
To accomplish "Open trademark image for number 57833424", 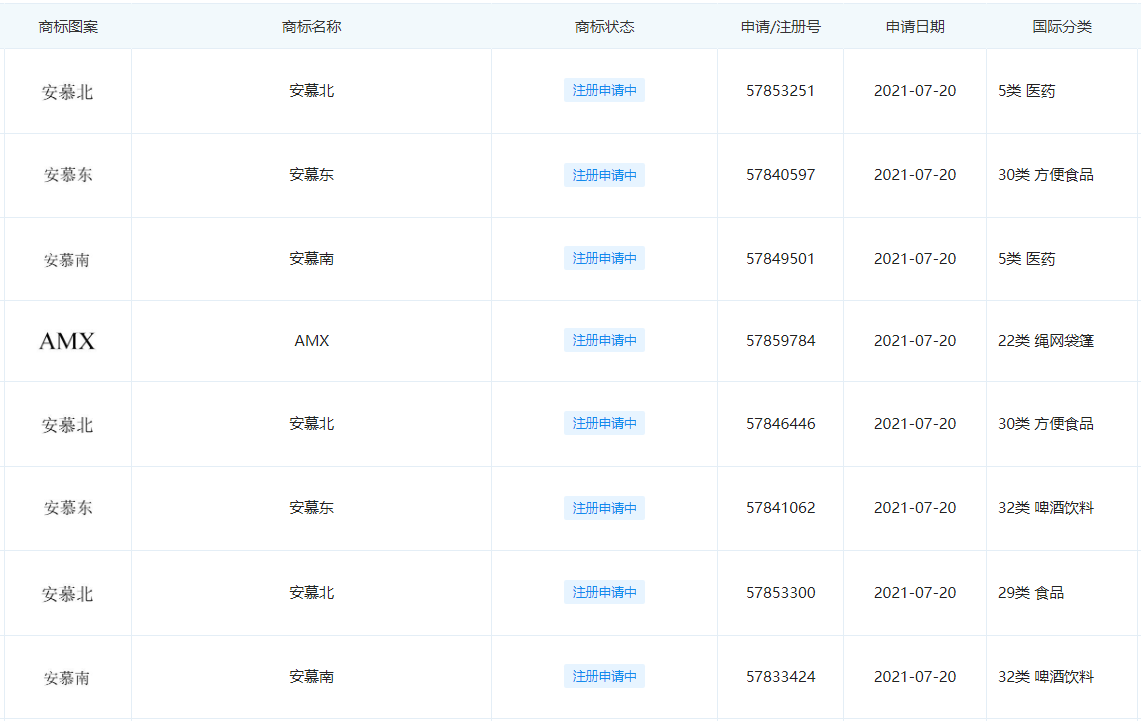I will tap(68, 678).
